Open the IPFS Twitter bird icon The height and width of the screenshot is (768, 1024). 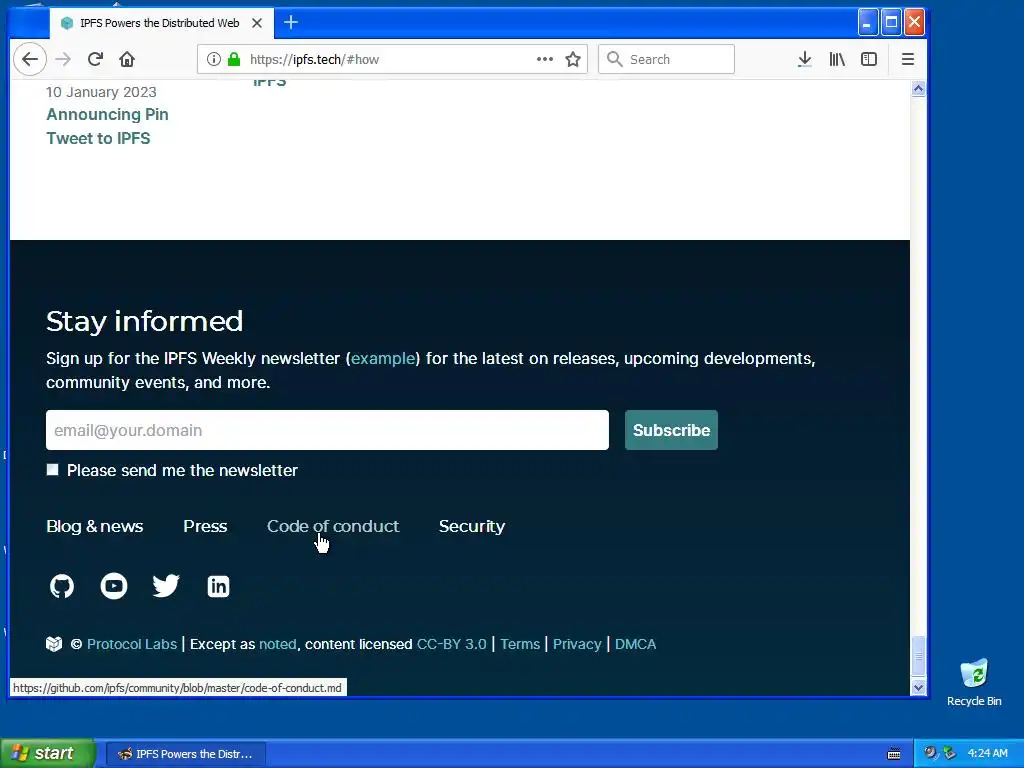166,586
